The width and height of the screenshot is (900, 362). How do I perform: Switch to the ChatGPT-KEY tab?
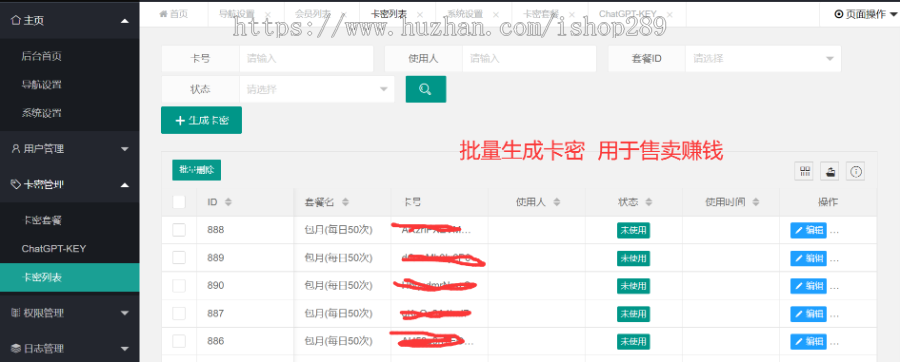click(628, 14)
